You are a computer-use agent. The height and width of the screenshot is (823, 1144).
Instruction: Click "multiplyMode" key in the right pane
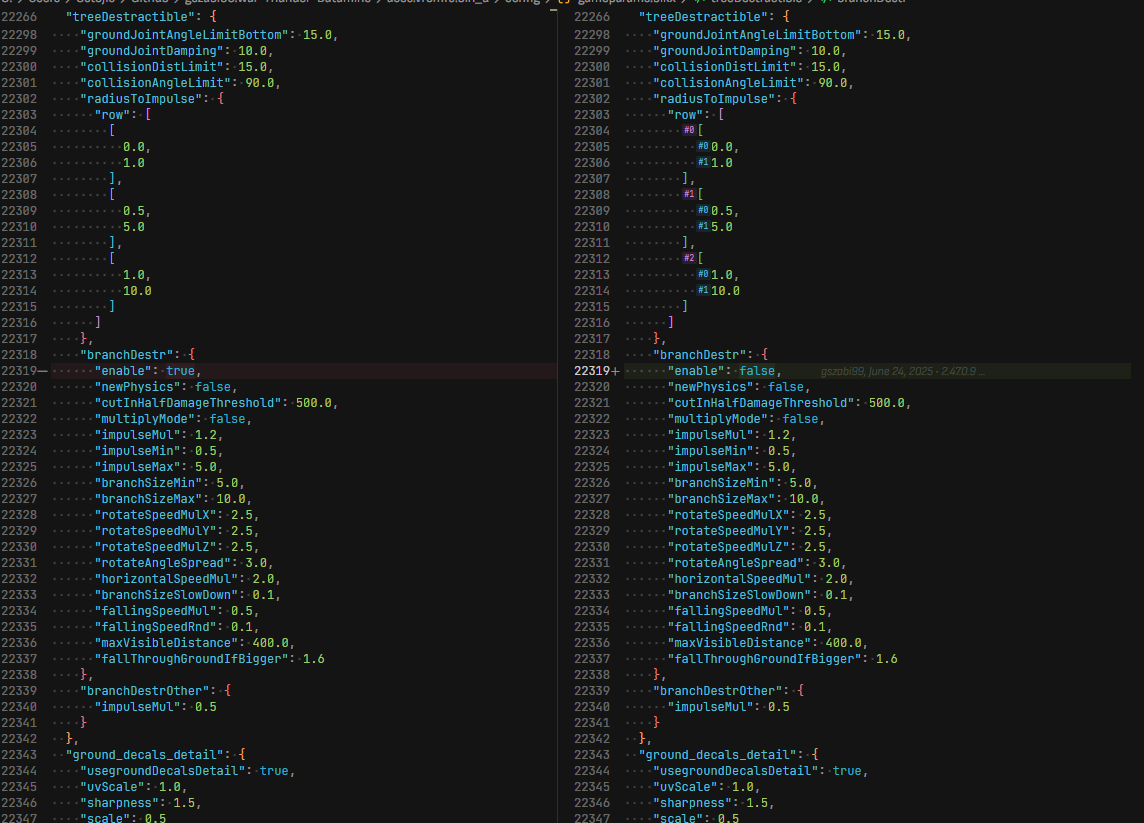[718, 419]
